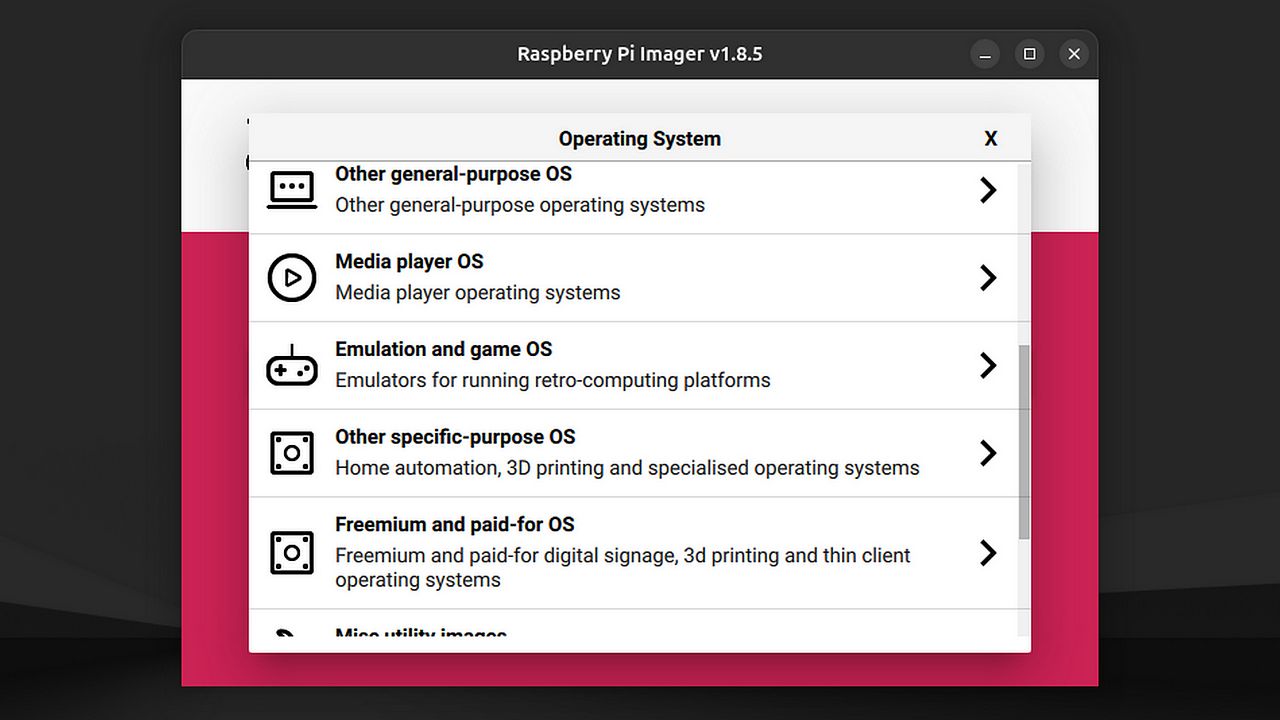Click the gamepad icon for Emulation and game OS
The image size is (1280, 720).
pos(292,366)
